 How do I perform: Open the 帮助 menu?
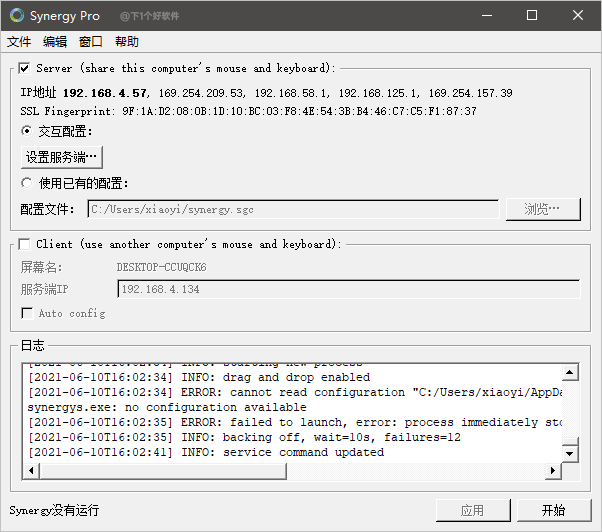pyautogui.click(x=127, y=41)
